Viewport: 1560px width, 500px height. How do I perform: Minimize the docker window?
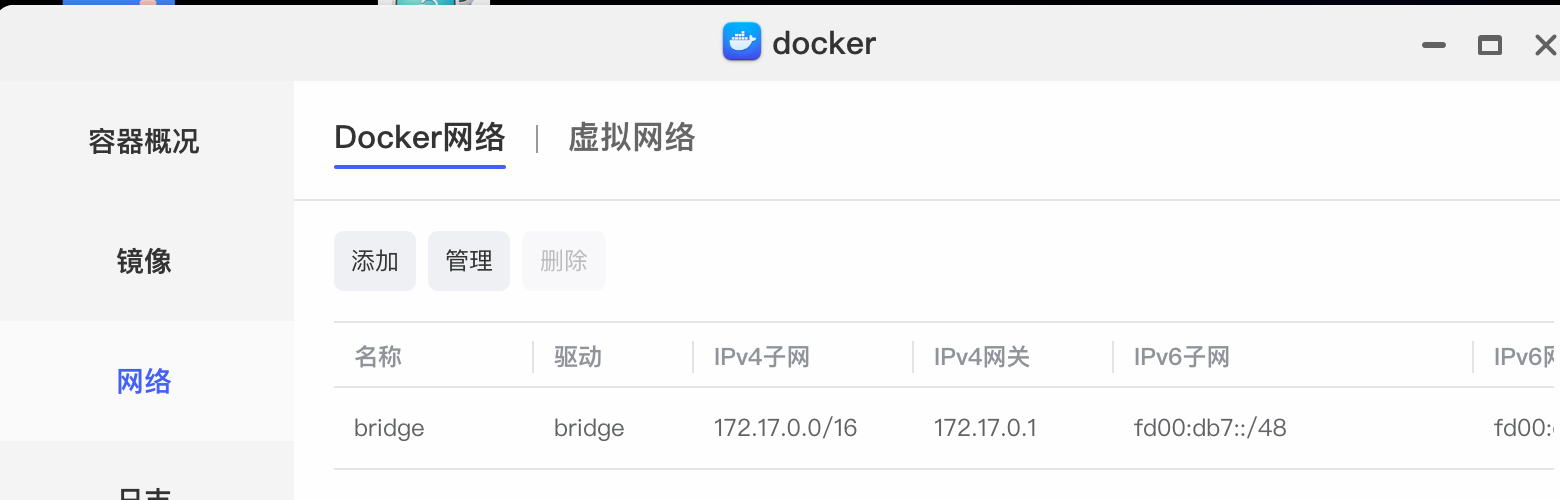pos(1434,45)
